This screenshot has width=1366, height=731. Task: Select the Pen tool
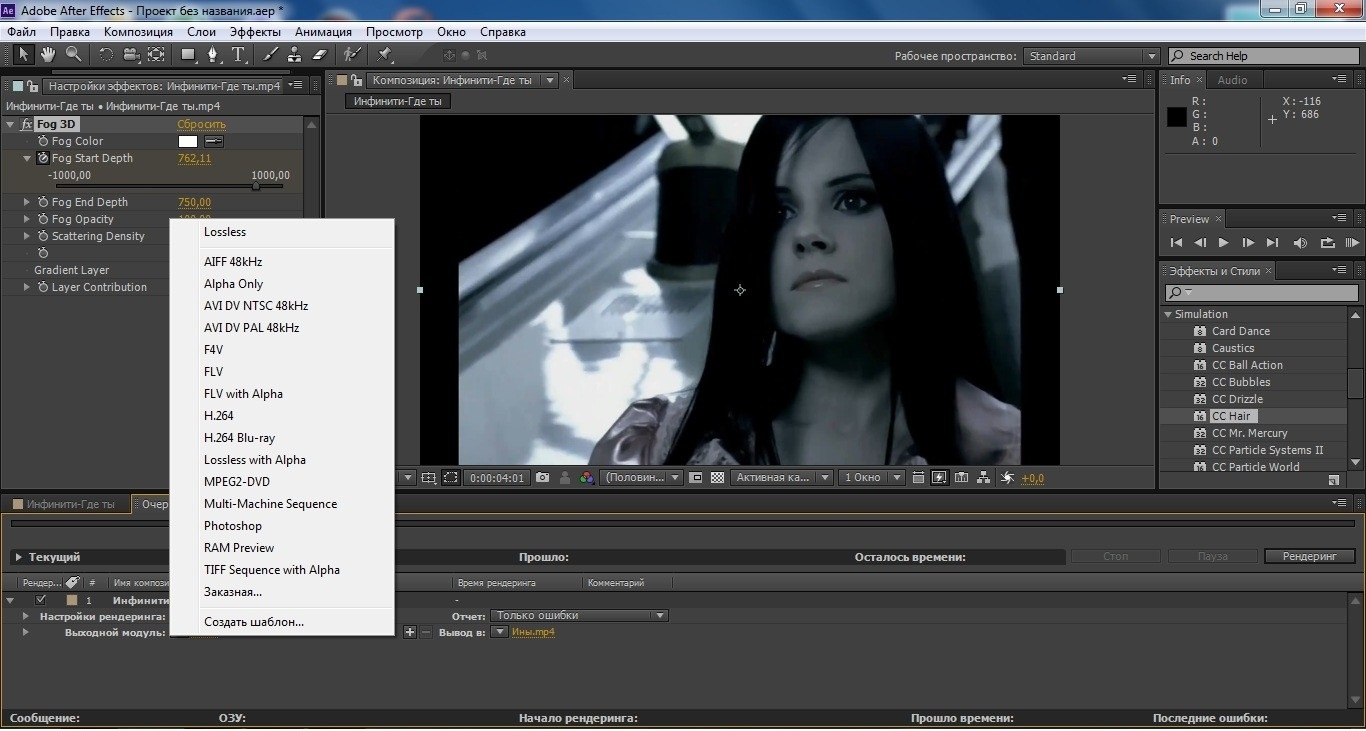point(214,55)
